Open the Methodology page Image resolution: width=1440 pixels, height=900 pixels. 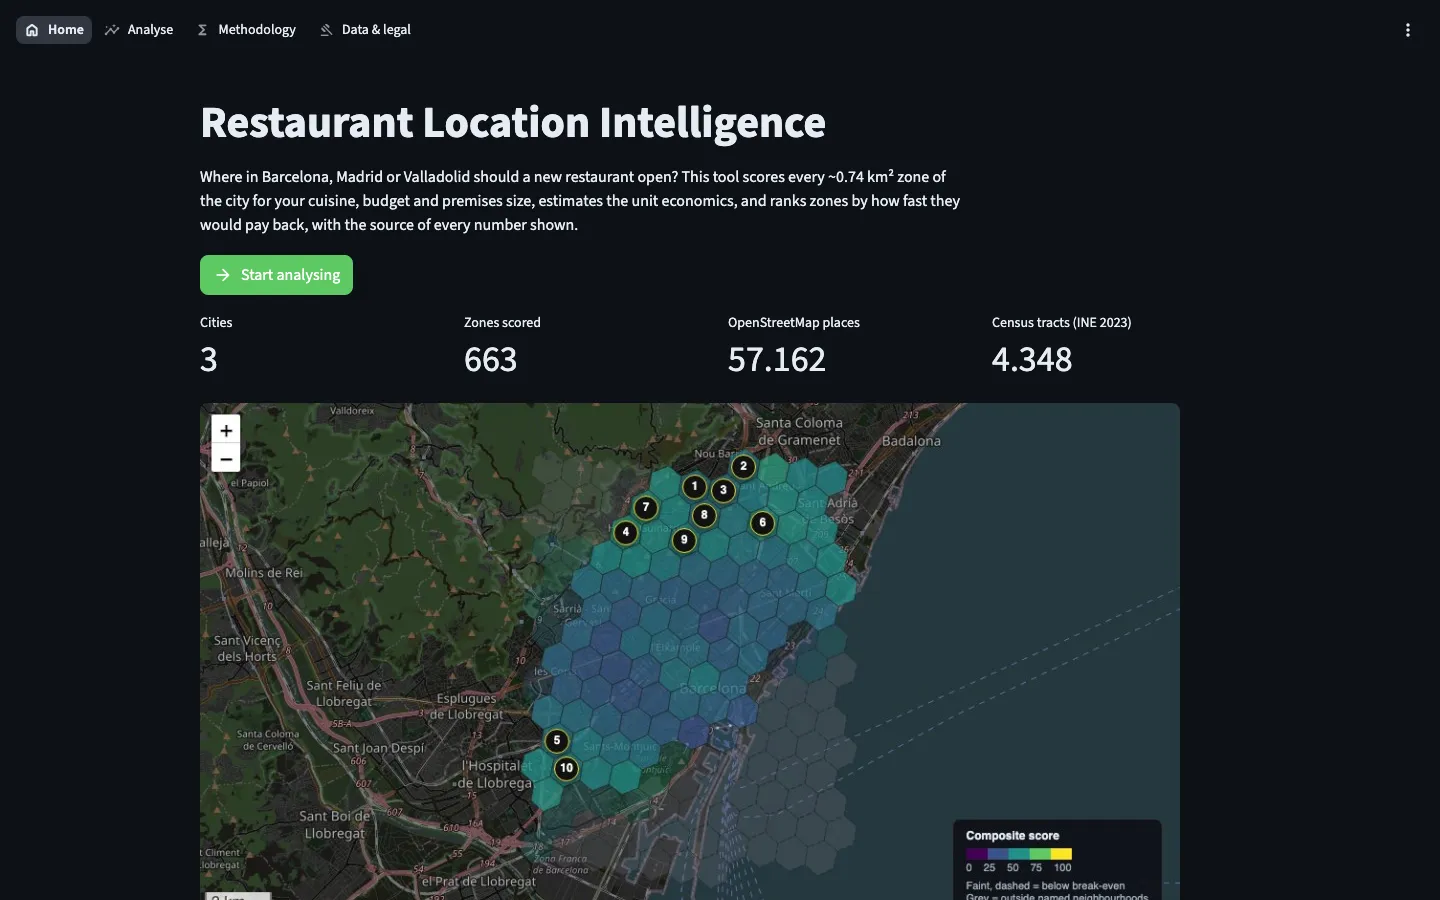246,30
